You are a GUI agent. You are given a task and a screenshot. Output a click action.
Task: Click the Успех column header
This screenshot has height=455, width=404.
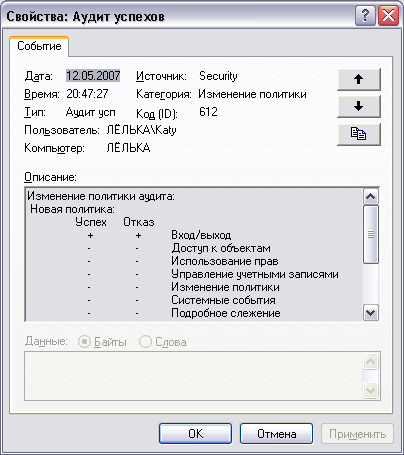pos(91,222)
